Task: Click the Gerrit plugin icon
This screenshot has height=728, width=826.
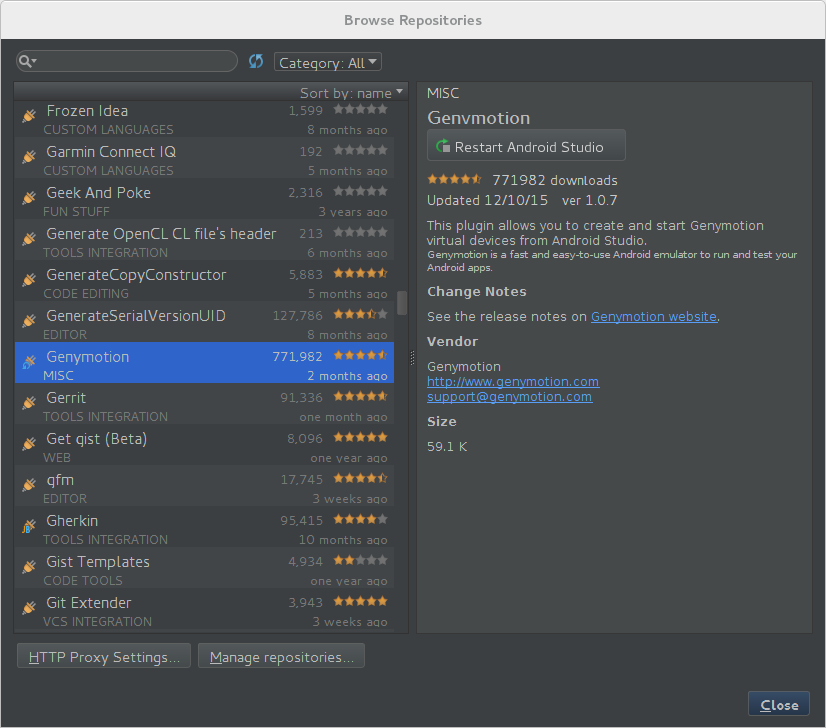Action: click(29, 402)
